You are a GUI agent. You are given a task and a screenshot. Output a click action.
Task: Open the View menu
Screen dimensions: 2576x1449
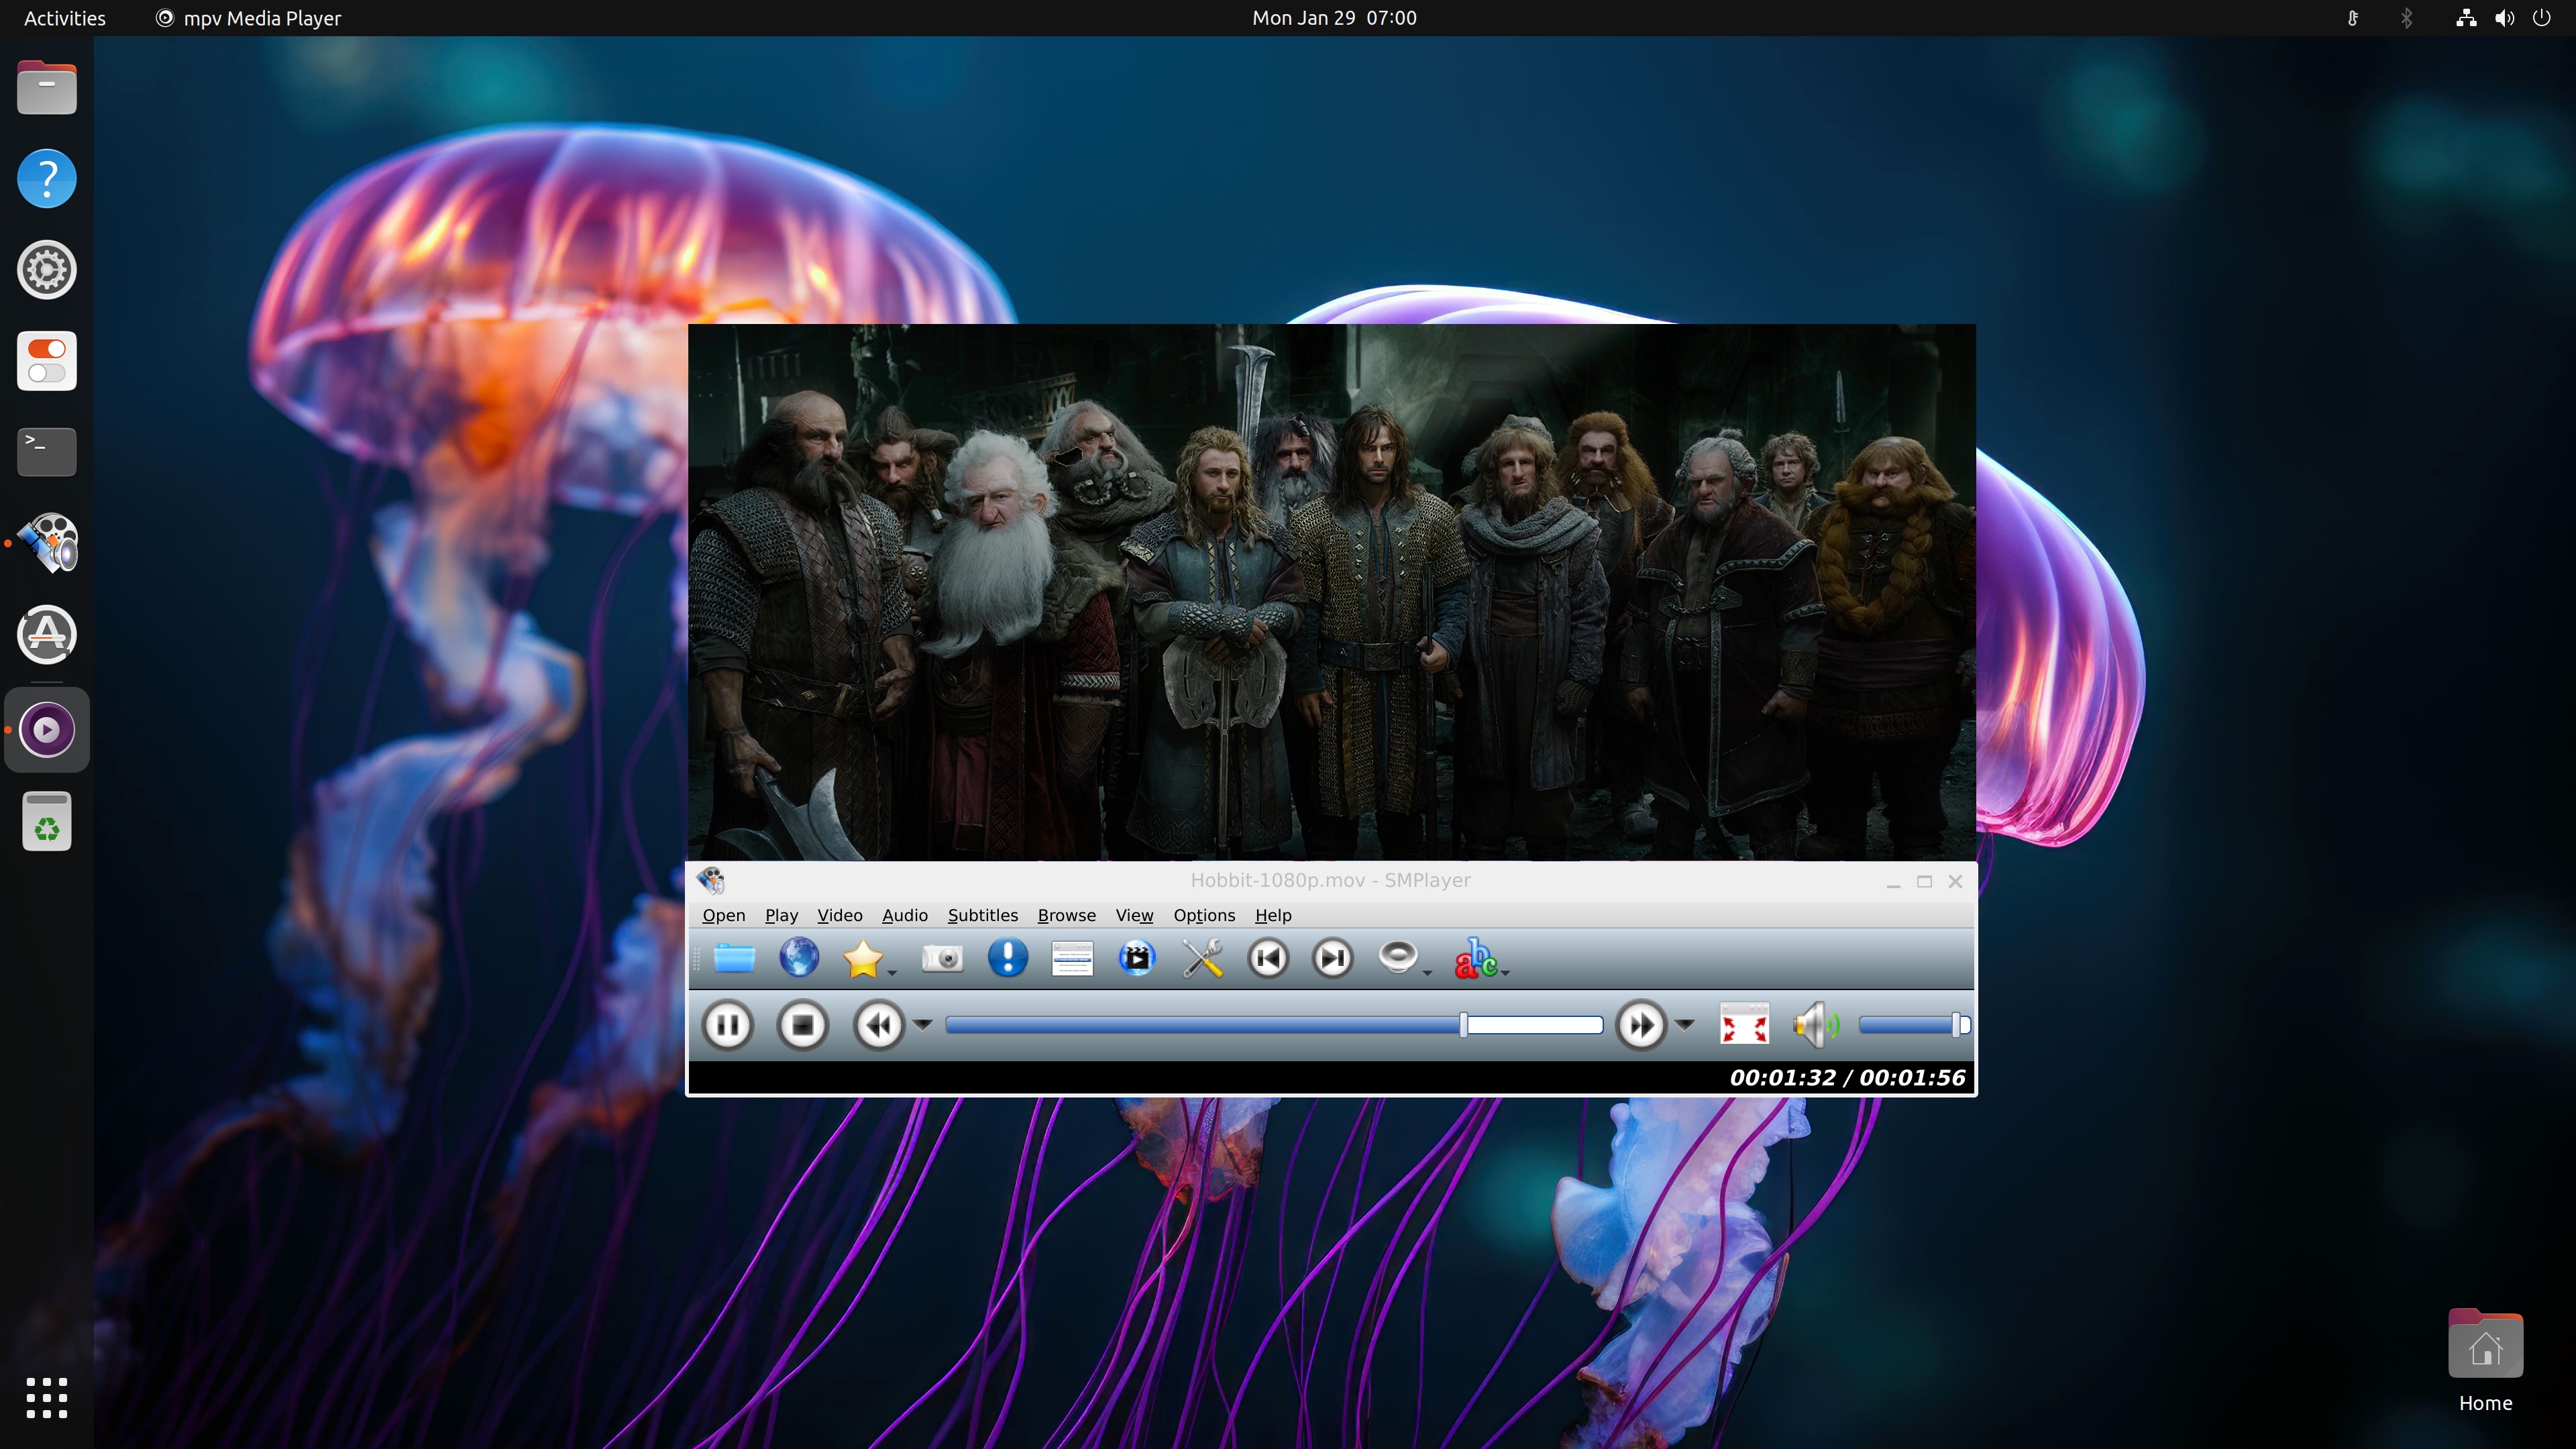click(1134, 915)
